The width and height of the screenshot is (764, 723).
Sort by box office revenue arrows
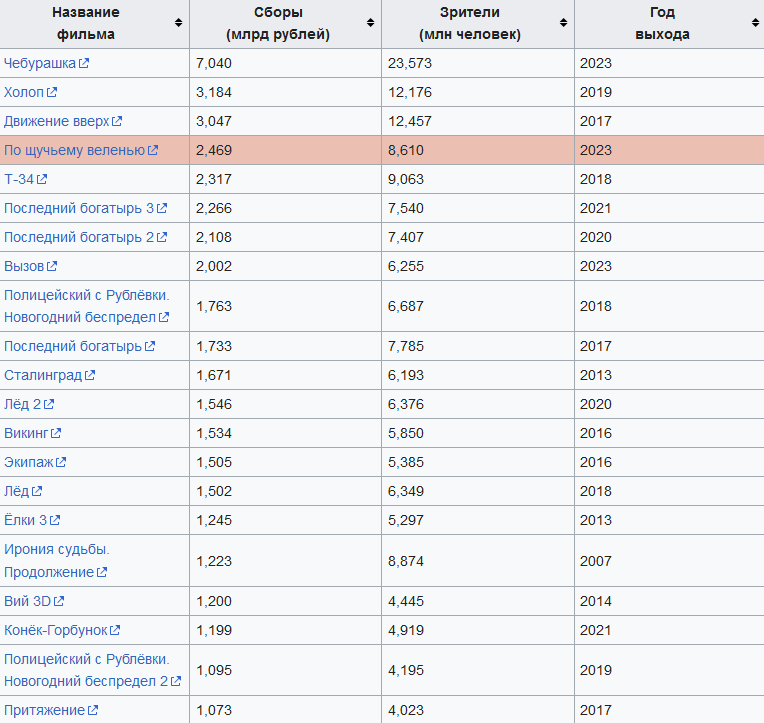tap(370, 23)
